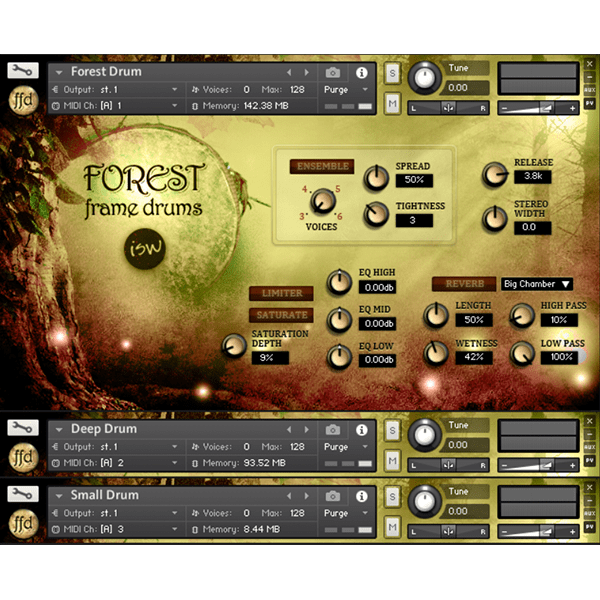Open Forest Drum Purge menu
The width and height of the screenshot is (600, 600).
(346, 90)
